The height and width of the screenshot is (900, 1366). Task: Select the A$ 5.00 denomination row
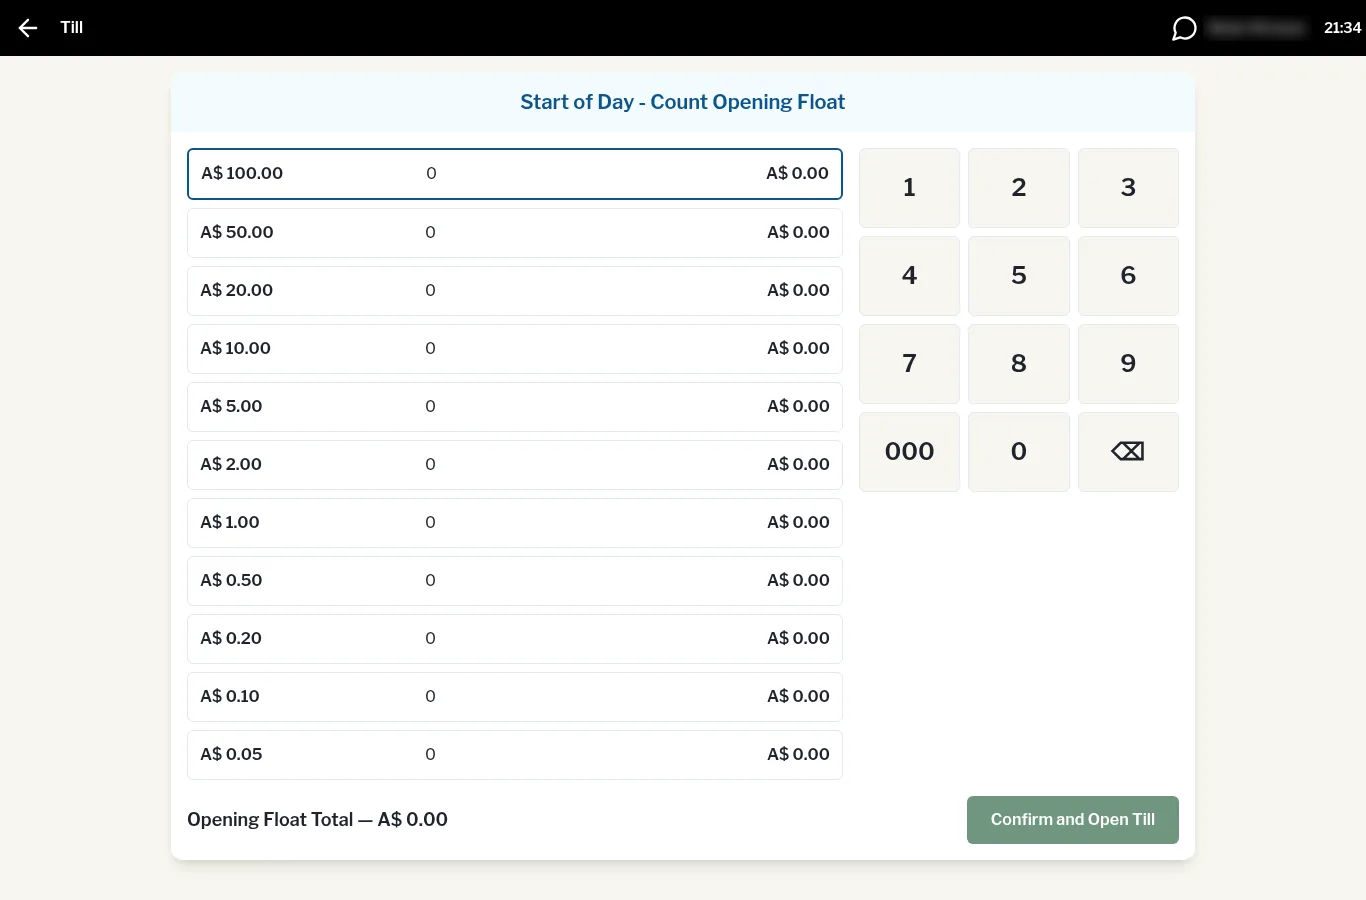(515, 407)
